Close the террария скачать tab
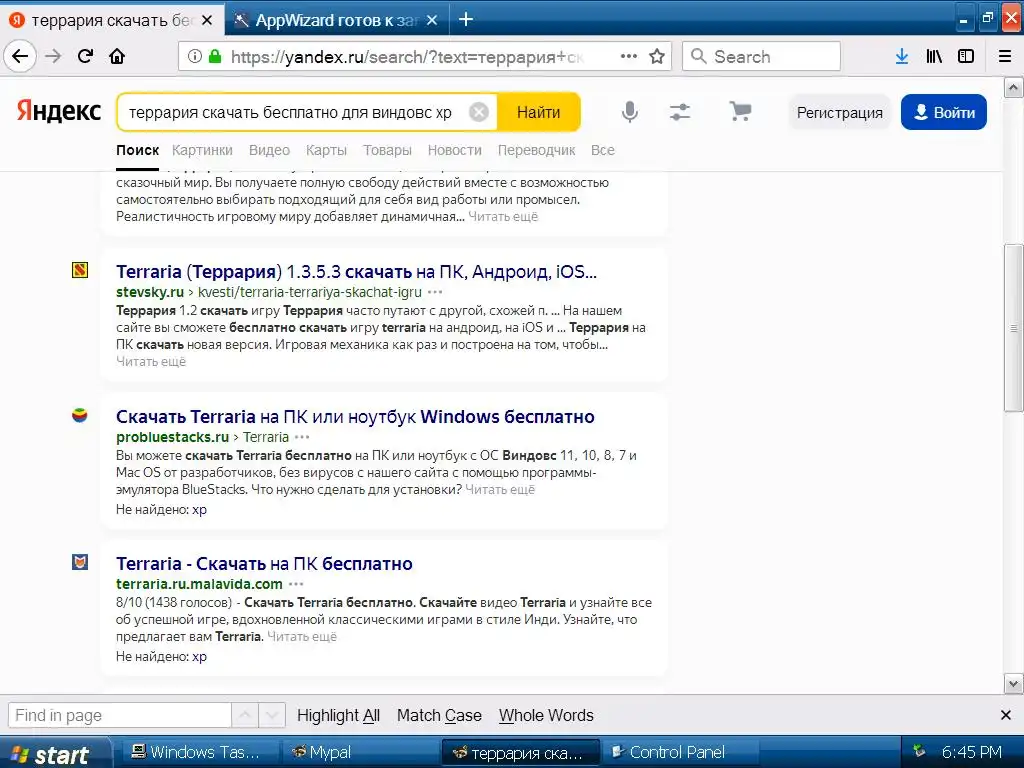 click(x=207, y=20)
